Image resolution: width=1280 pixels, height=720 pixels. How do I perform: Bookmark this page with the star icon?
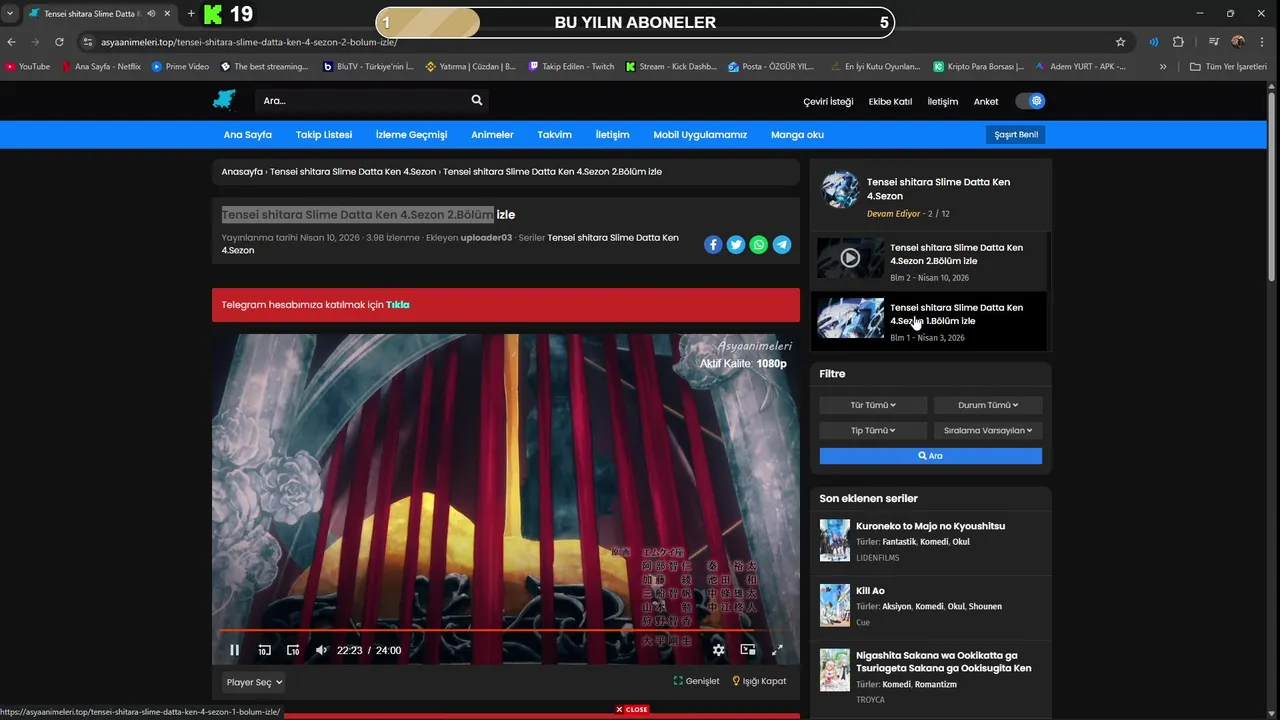pyautogui.click(x=1120, y=42)
